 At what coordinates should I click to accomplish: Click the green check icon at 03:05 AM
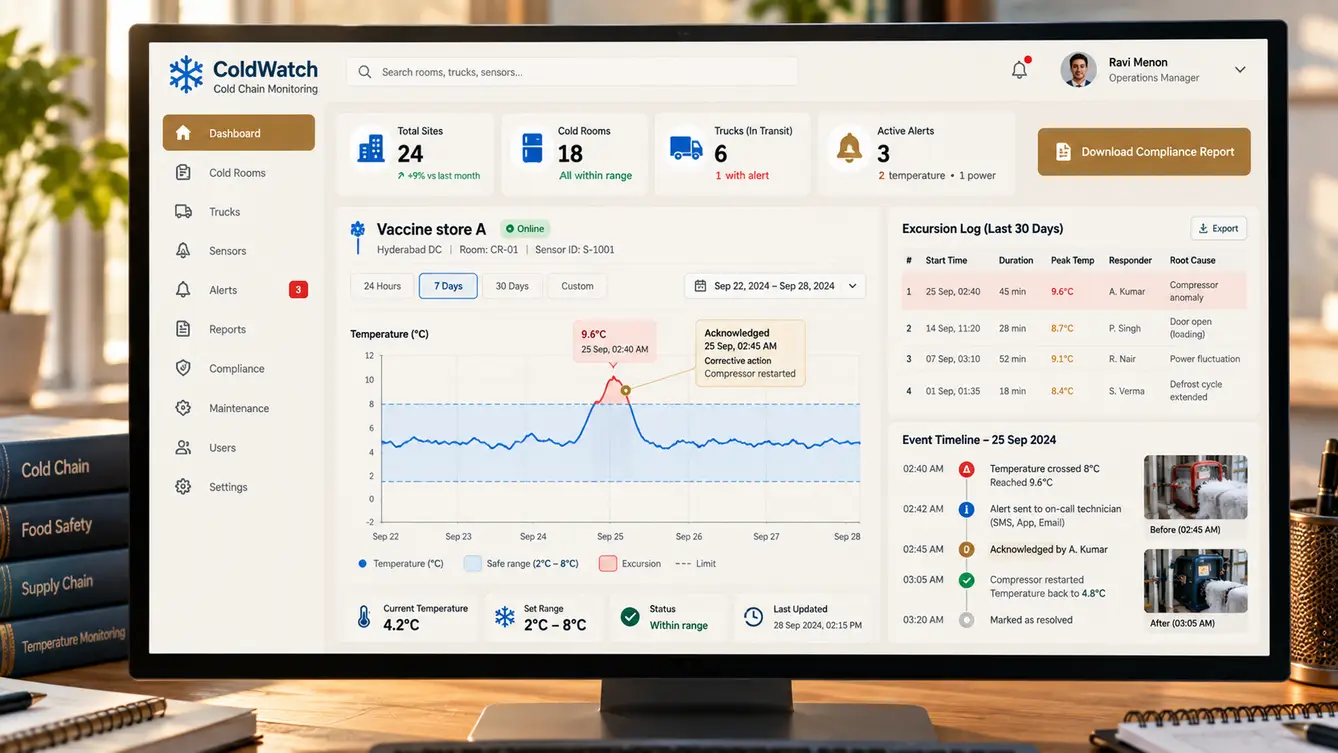pos(966,580)
